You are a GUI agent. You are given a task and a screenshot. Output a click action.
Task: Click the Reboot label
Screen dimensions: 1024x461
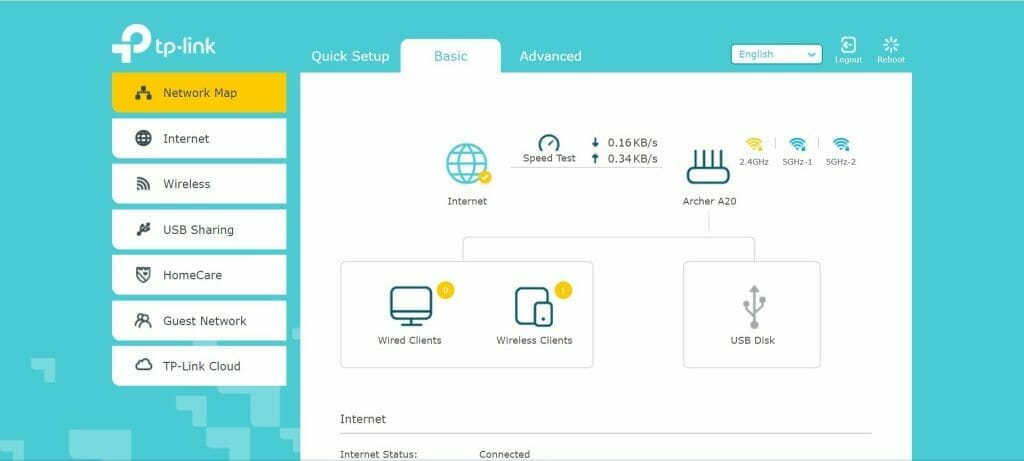[x=891, y=60]
